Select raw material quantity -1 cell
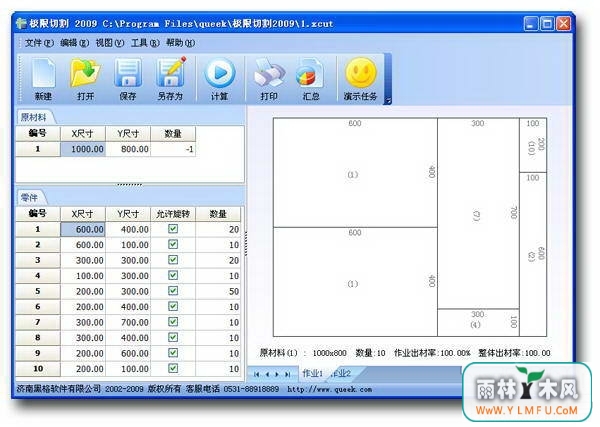The height and width of the screenshot is (427, 600). (173, 149)
